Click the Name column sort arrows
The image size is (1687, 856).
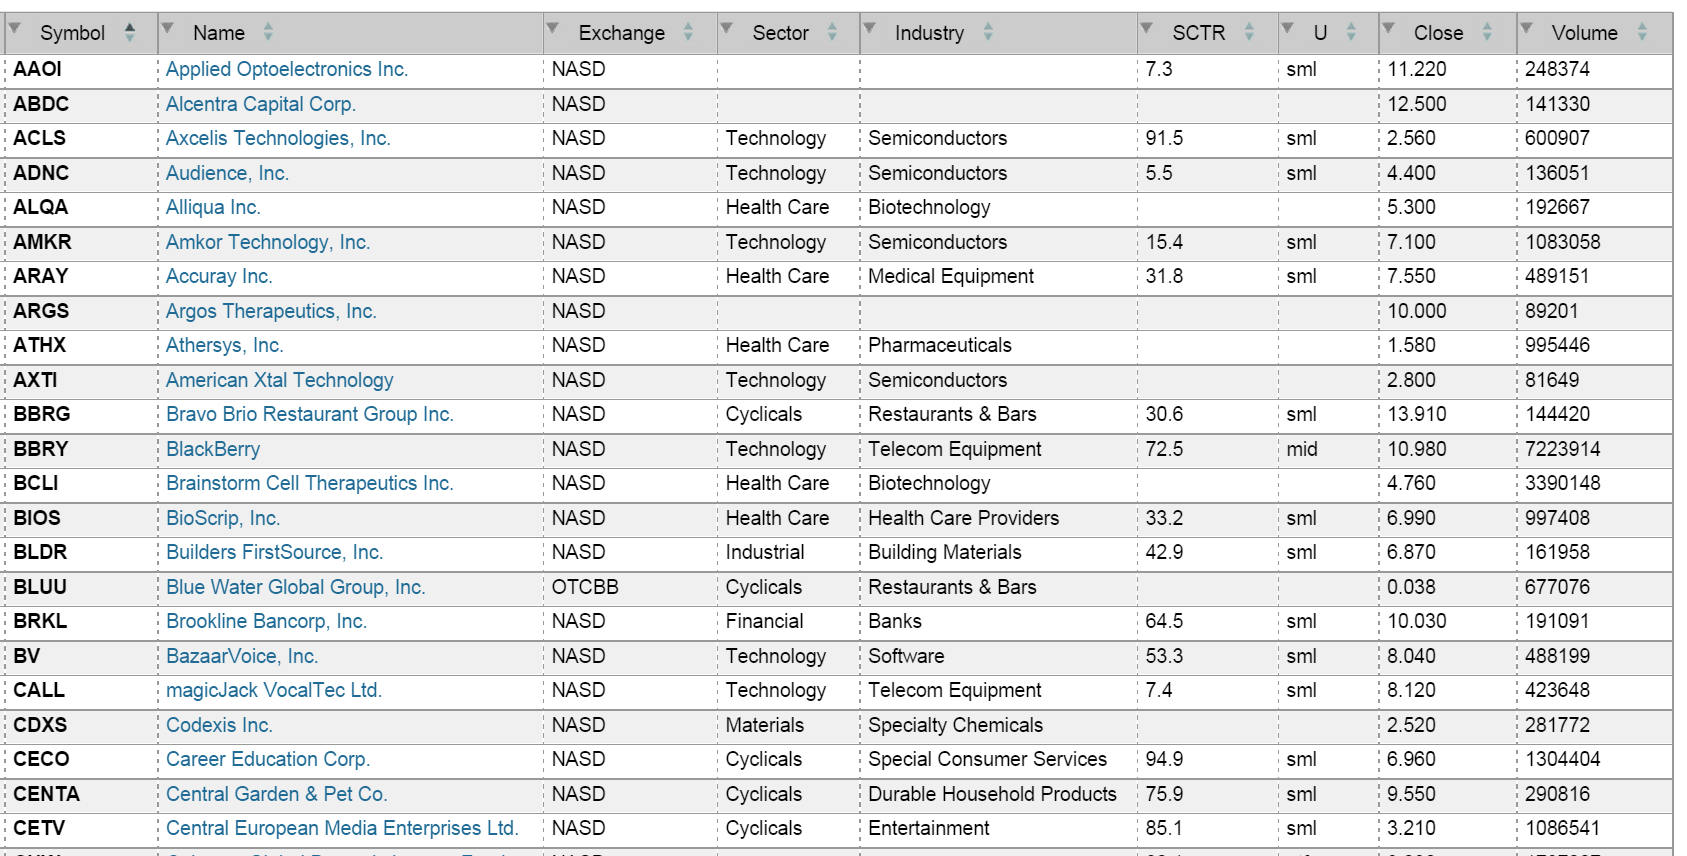point(268,33)
